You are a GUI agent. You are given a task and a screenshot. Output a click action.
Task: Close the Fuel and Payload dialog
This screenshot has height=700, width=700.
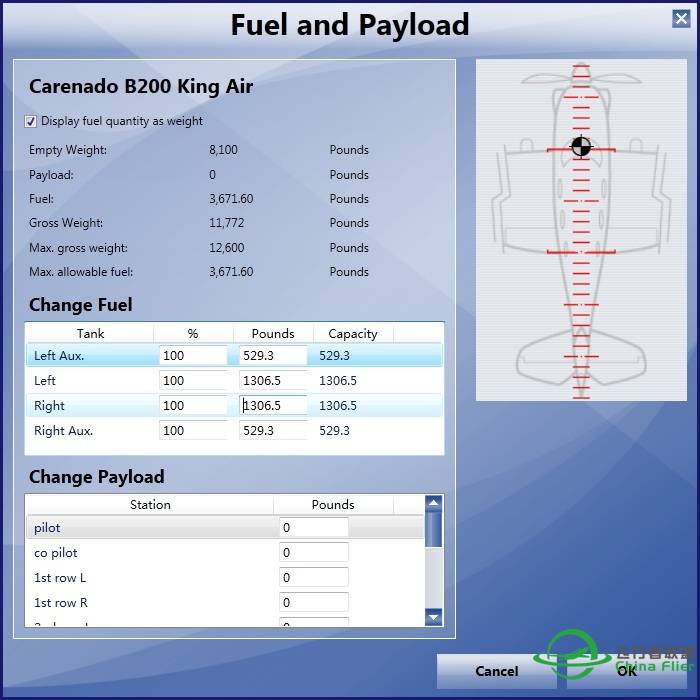click(680, 18)
